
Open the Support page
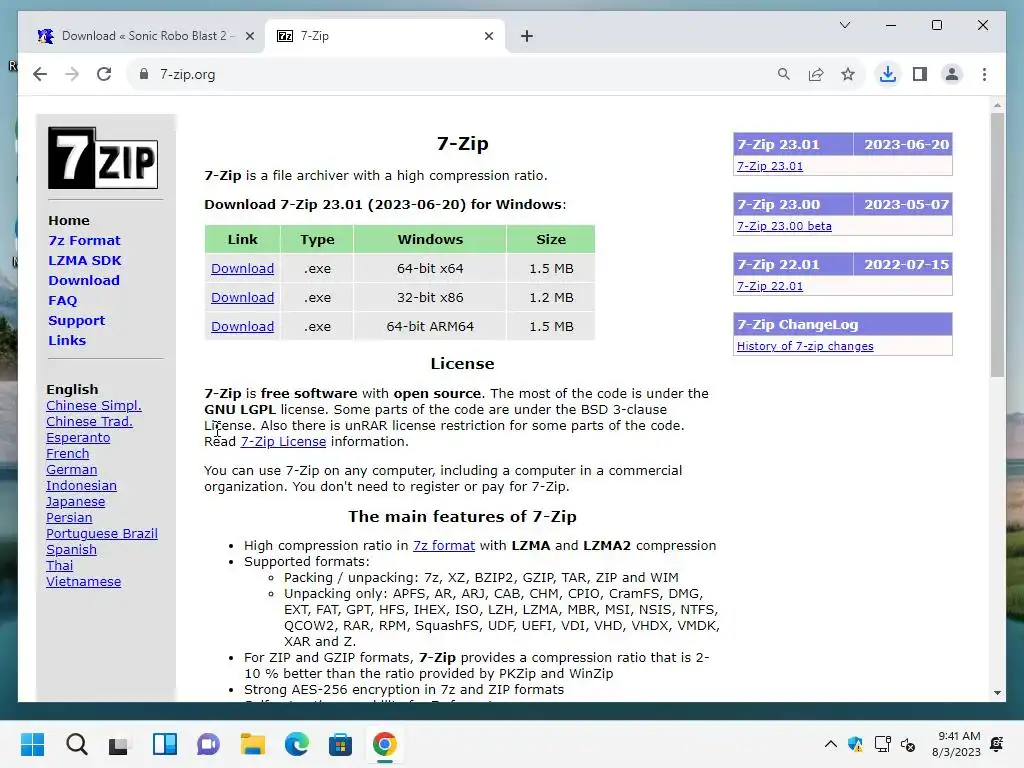click(76, 321)
